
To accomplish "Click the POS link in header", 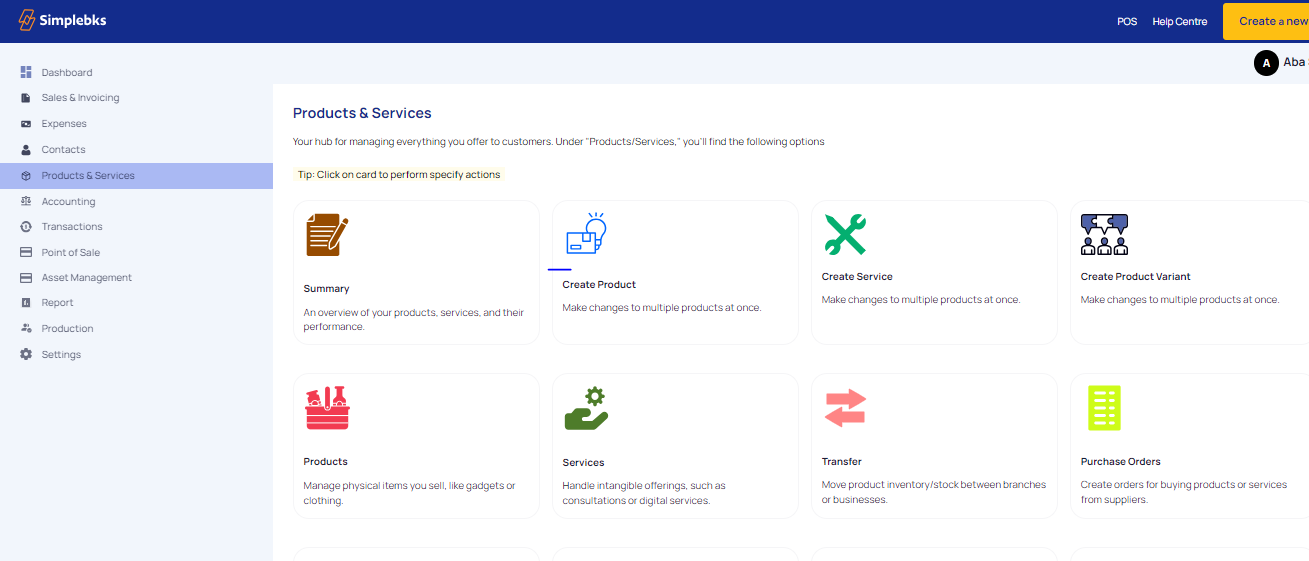I will (1127, 21).
